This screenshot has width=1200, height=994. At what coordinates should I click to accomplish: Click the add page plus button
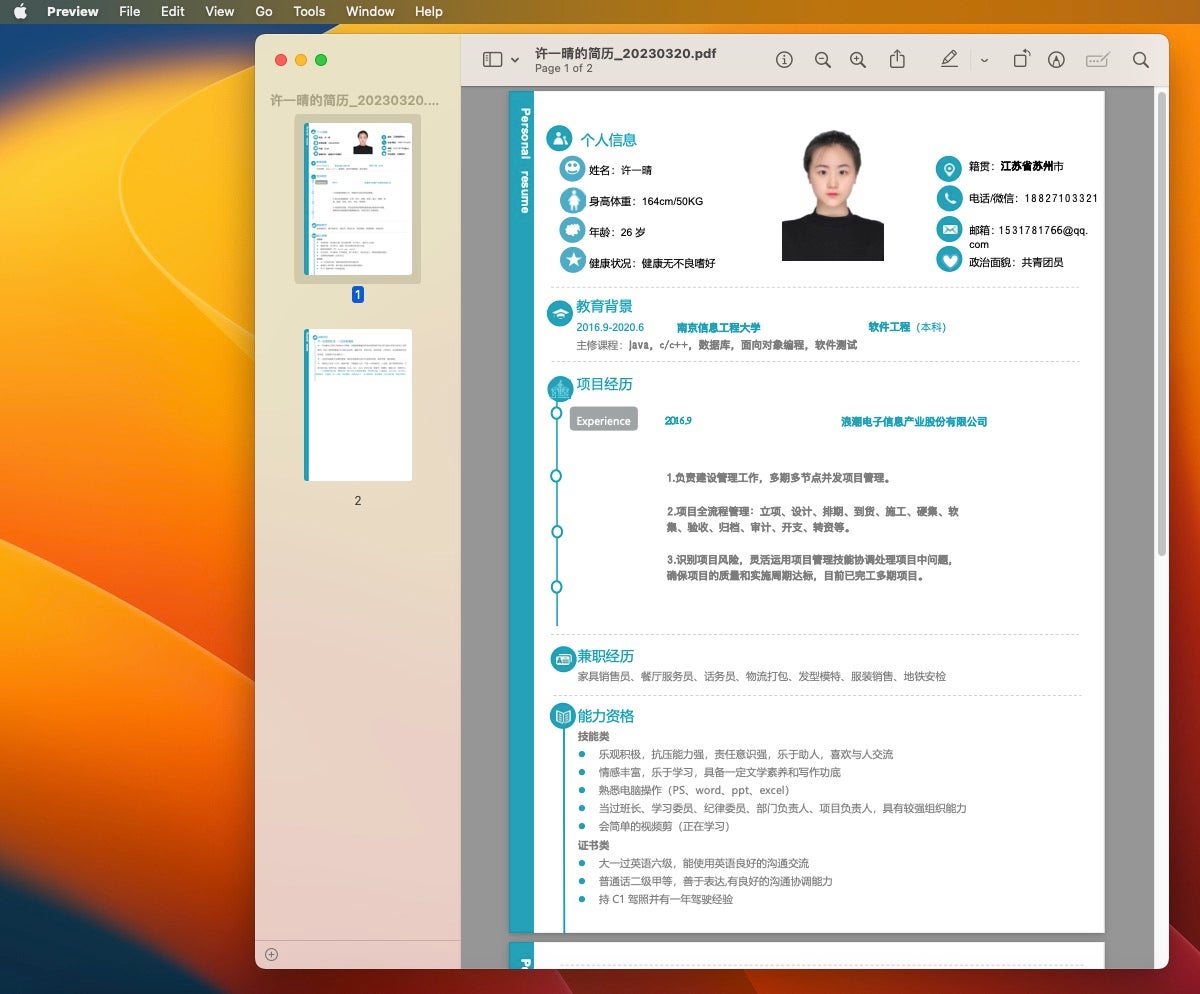271,954
